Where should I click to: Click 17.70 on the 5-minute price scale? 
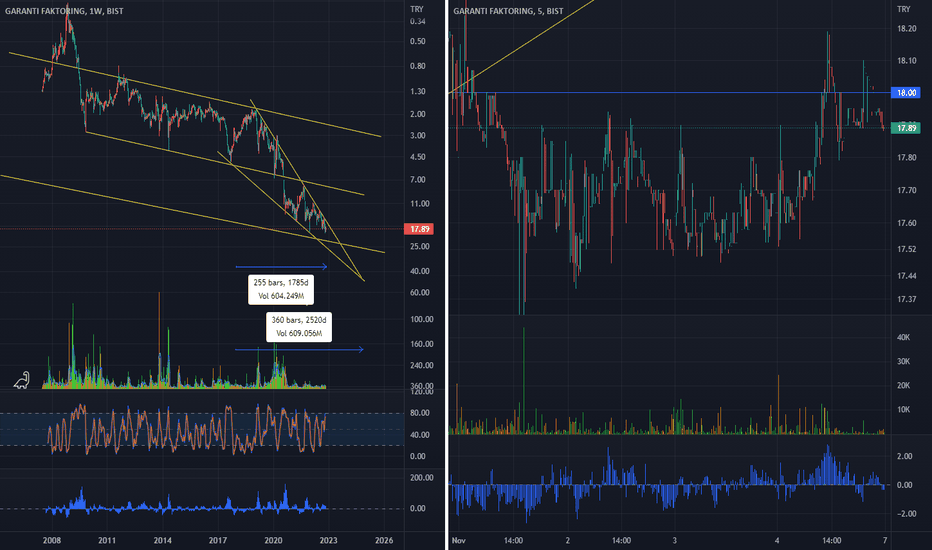(906, 190)
